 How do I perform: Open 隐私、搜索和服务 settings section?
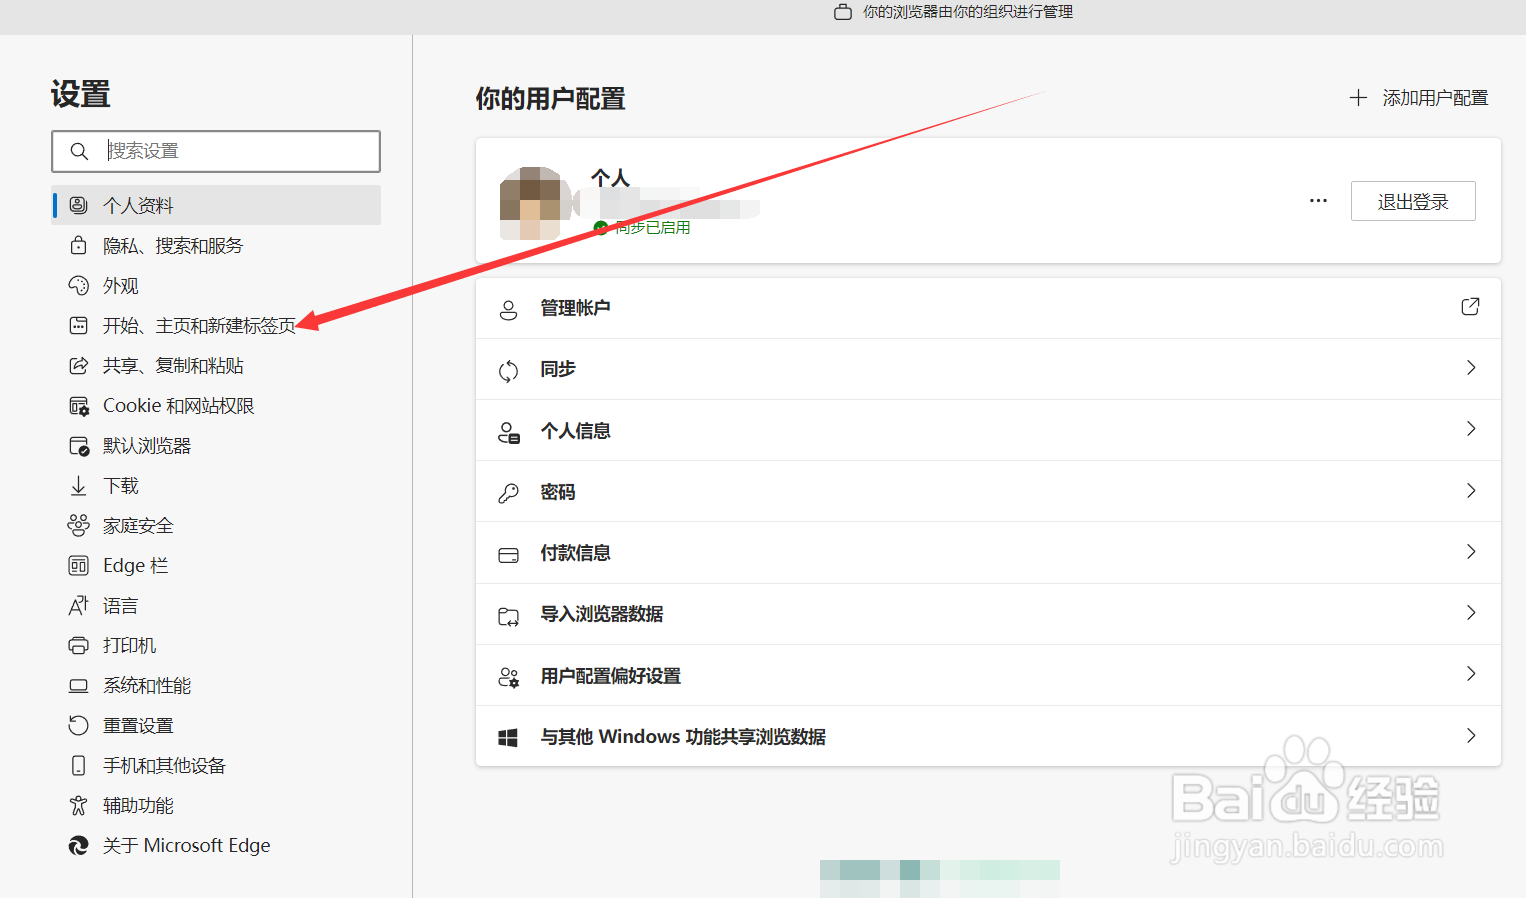click(216, 245)
